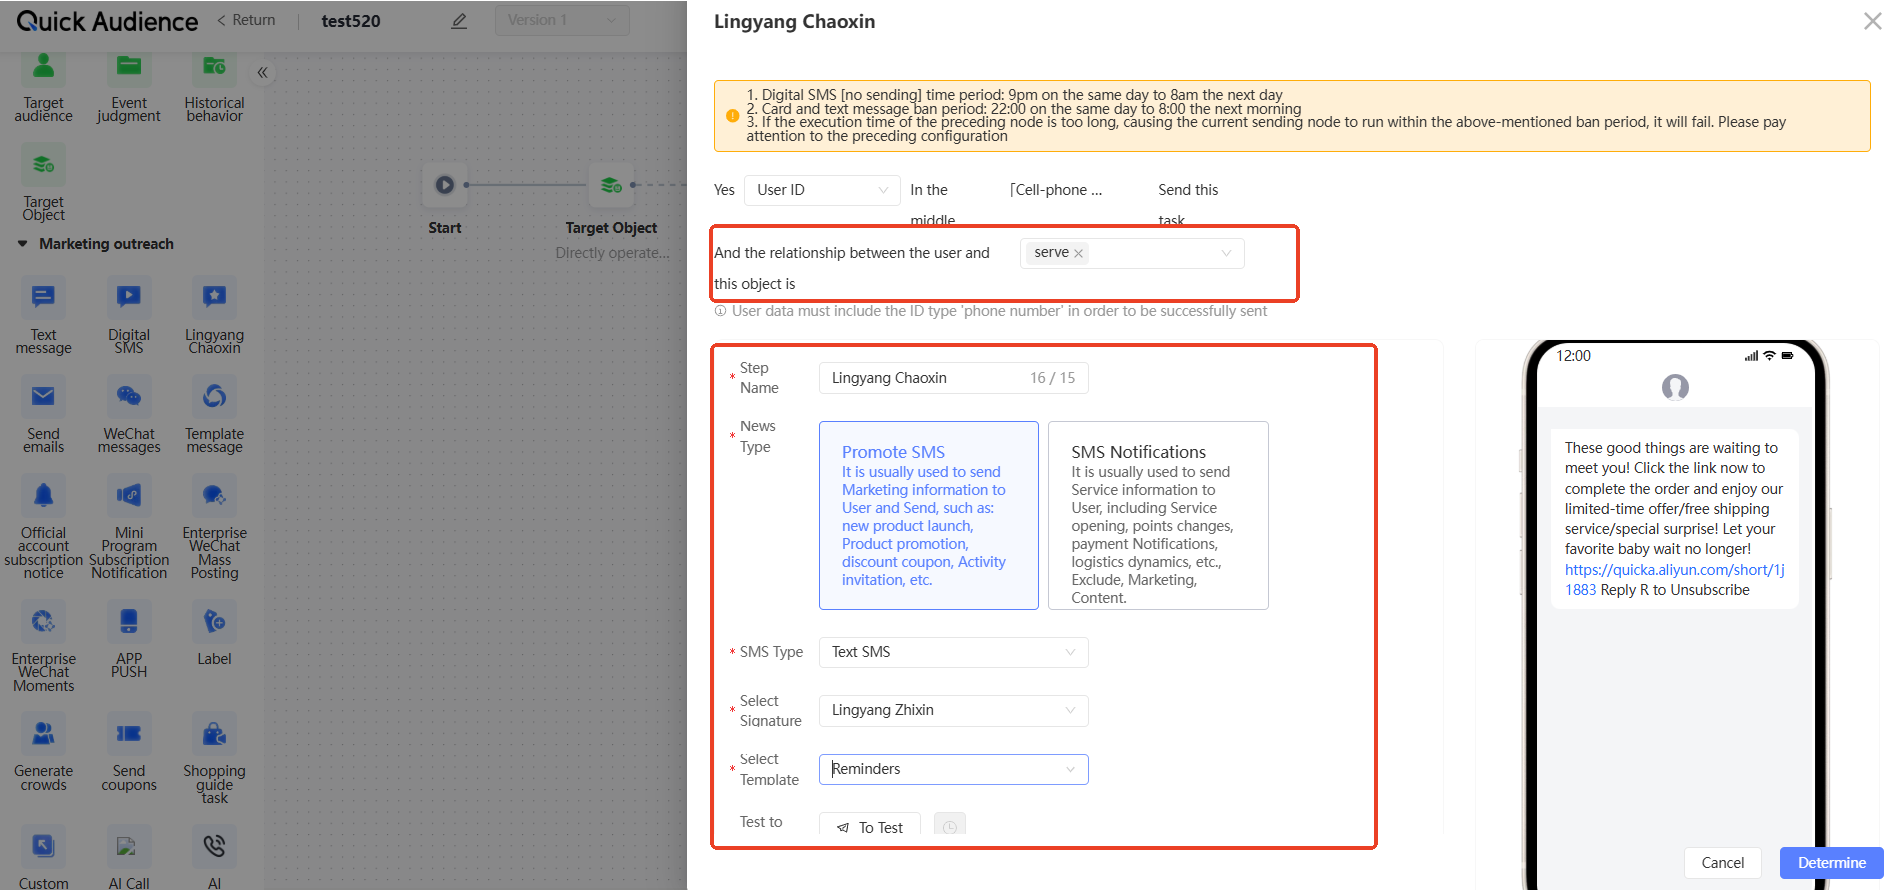Remove the serve tag

tap(1078, 254)
